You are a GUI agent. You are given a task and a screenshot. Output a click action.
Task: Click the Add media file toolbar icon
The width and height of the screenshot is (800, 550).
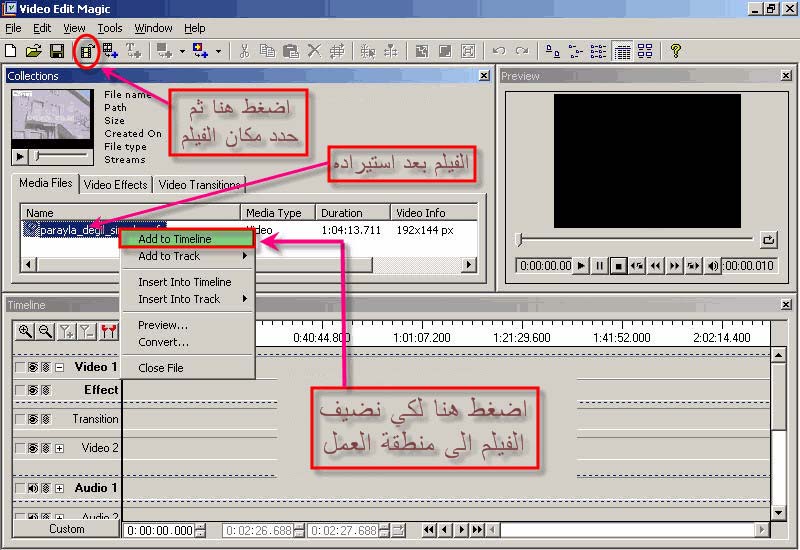[x=87, y=51]
